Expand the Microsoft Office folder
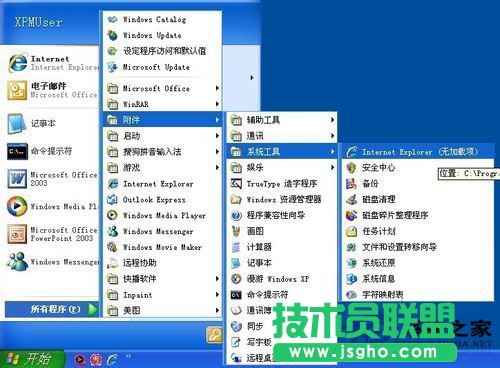500x368 pixels. pos(162,88)
